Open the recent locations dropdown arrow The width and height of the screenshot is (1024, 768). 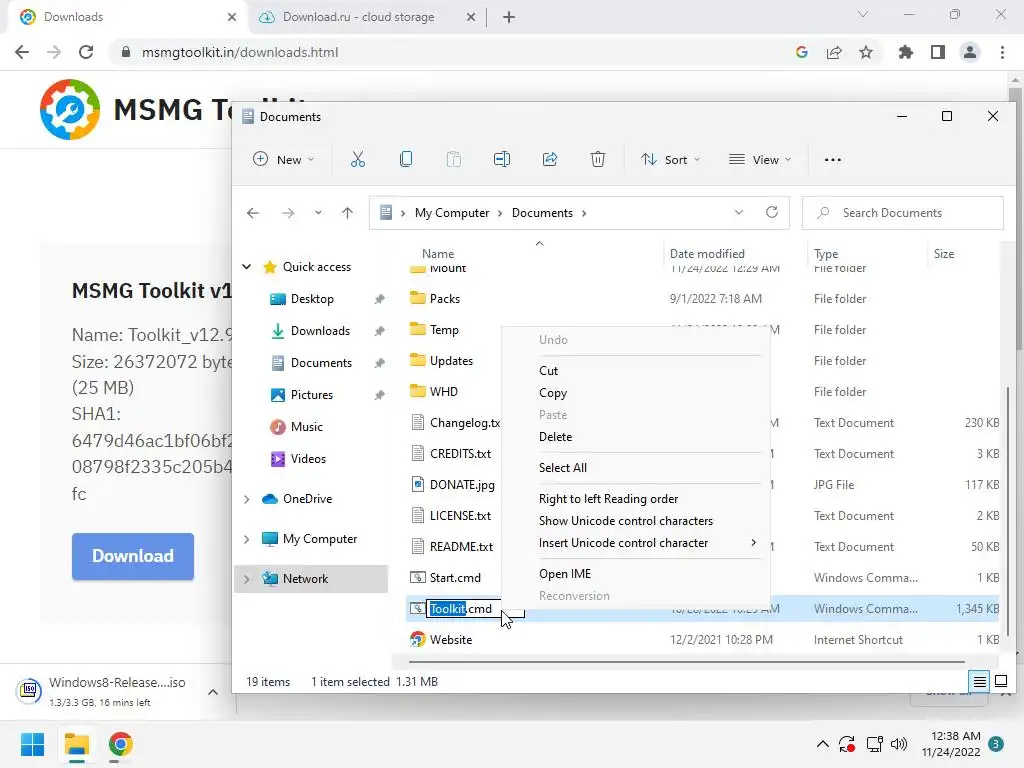click(x=318, y=213)
